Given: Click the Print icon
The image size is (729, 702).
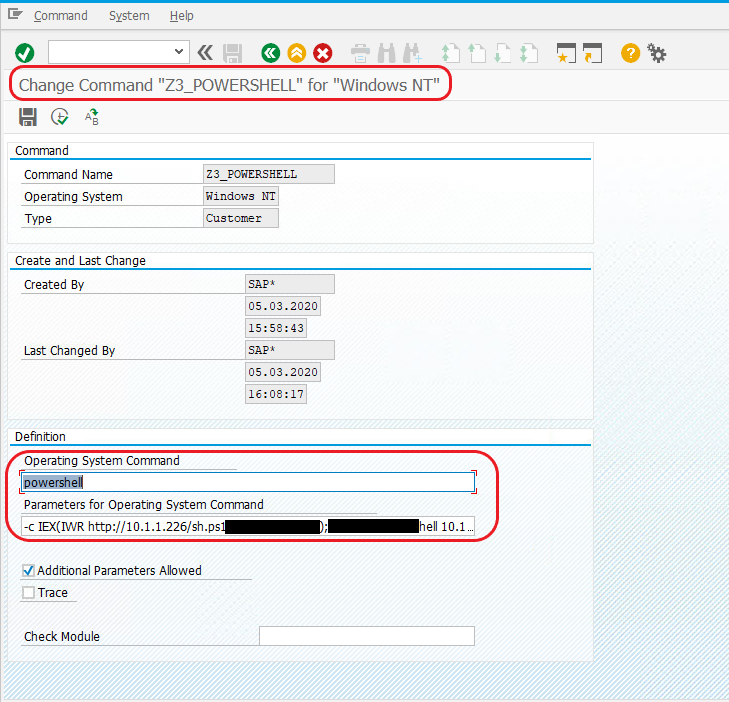Looking at the screenshot, I should 360,53.
